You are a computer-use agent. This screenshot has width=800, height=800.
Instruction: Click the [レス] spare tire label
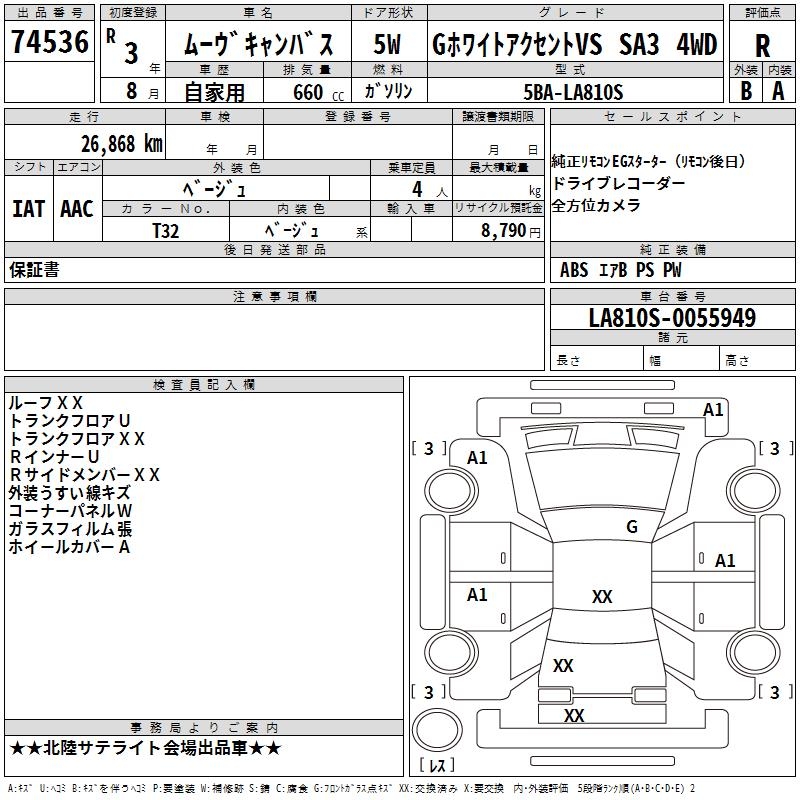tap(437, 765)
